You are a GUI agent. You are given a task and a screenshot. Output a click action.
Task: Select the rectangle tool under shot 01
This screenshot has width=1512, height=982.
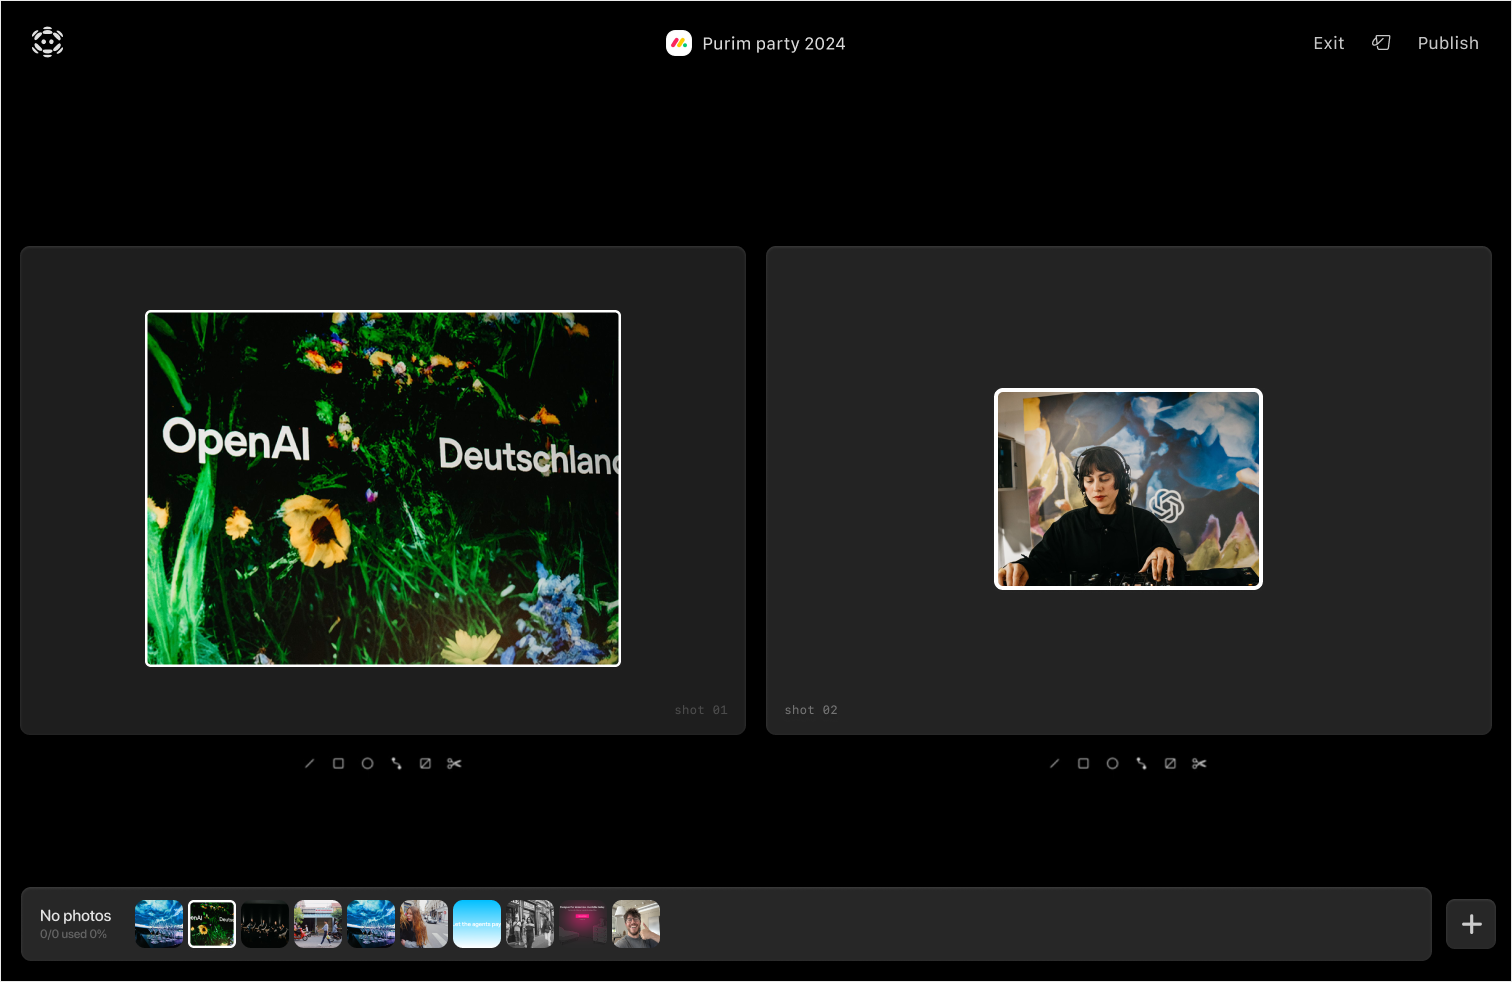click(339, 764)
